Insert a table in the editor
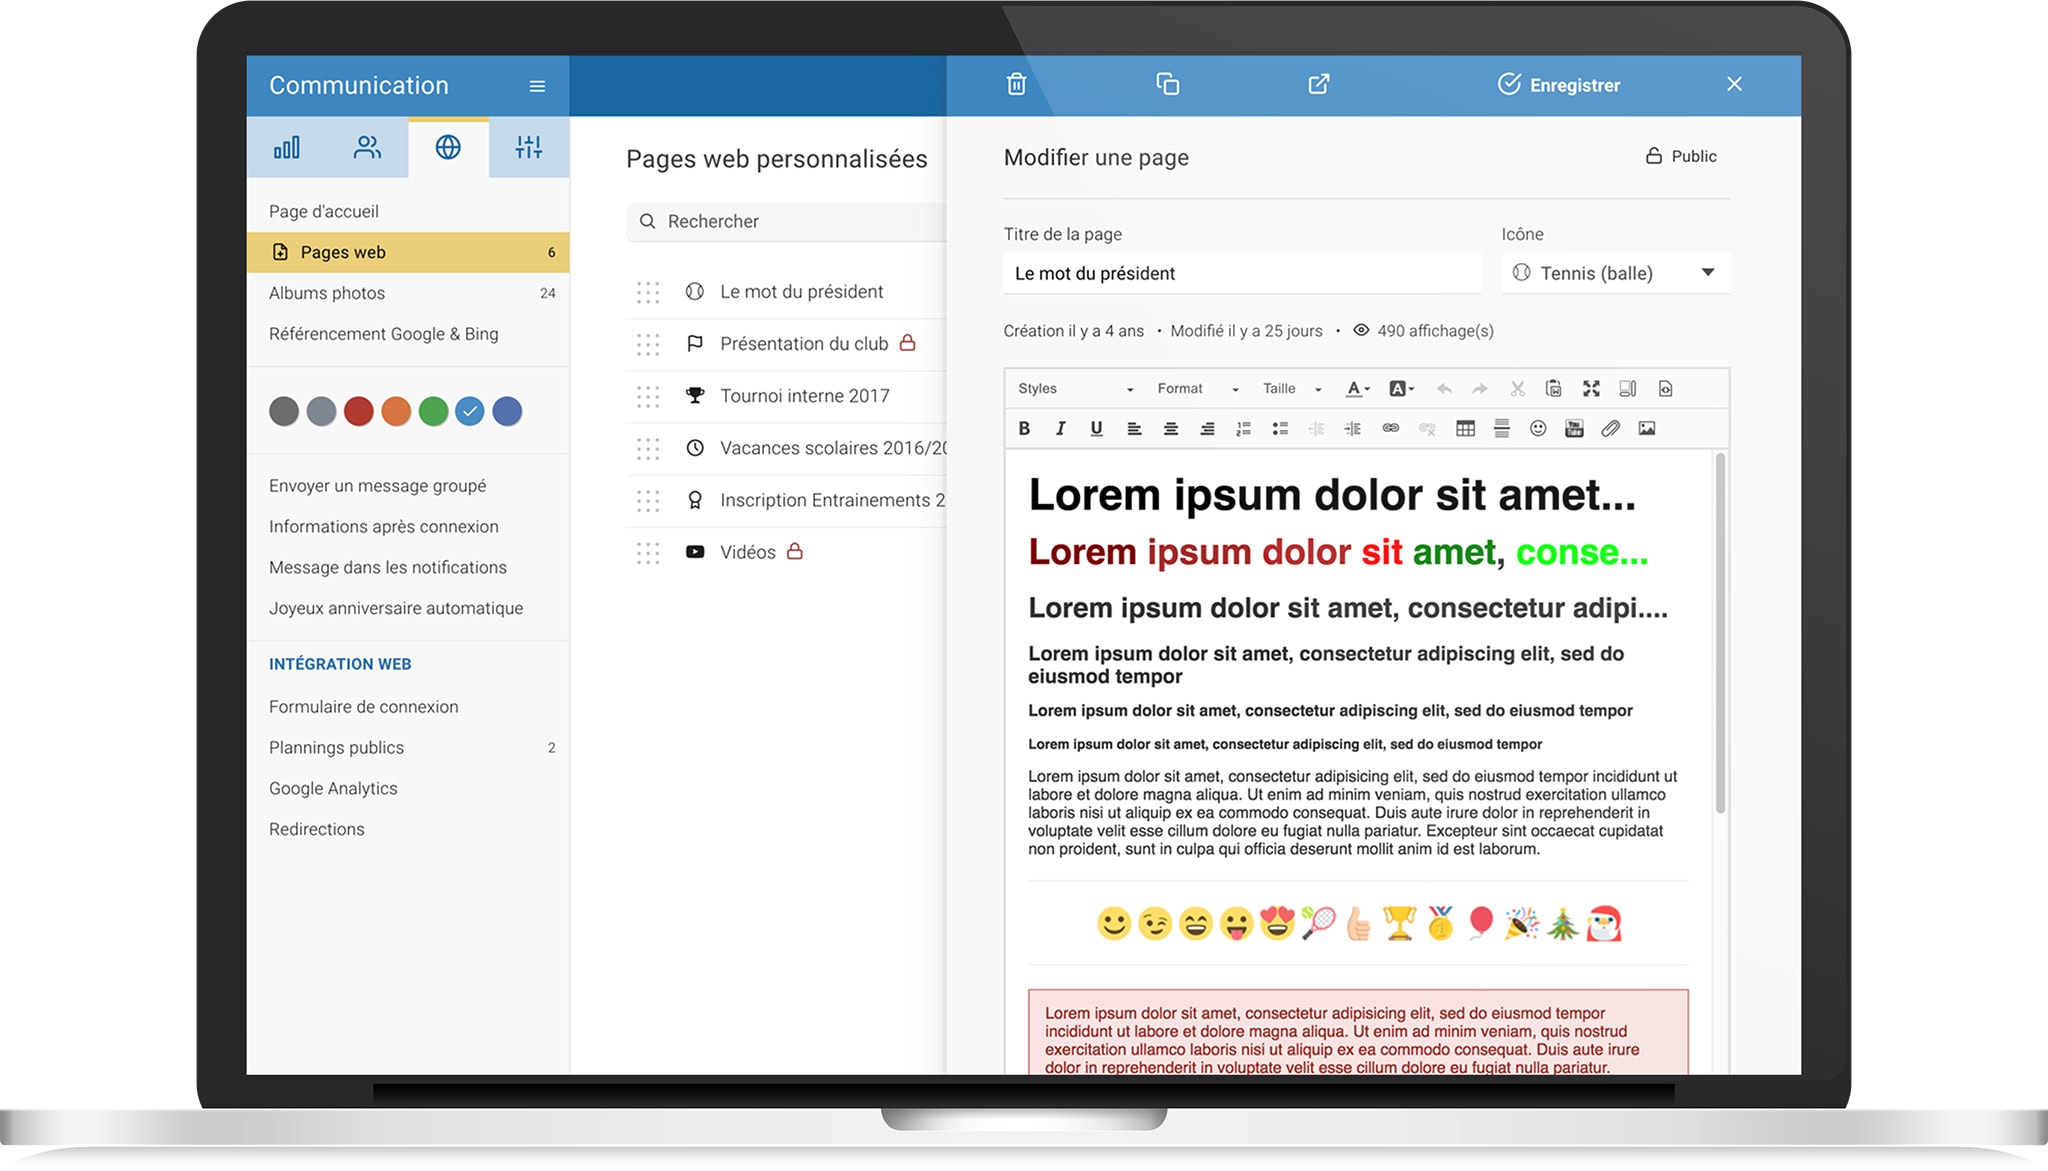 pos(1463,428)
